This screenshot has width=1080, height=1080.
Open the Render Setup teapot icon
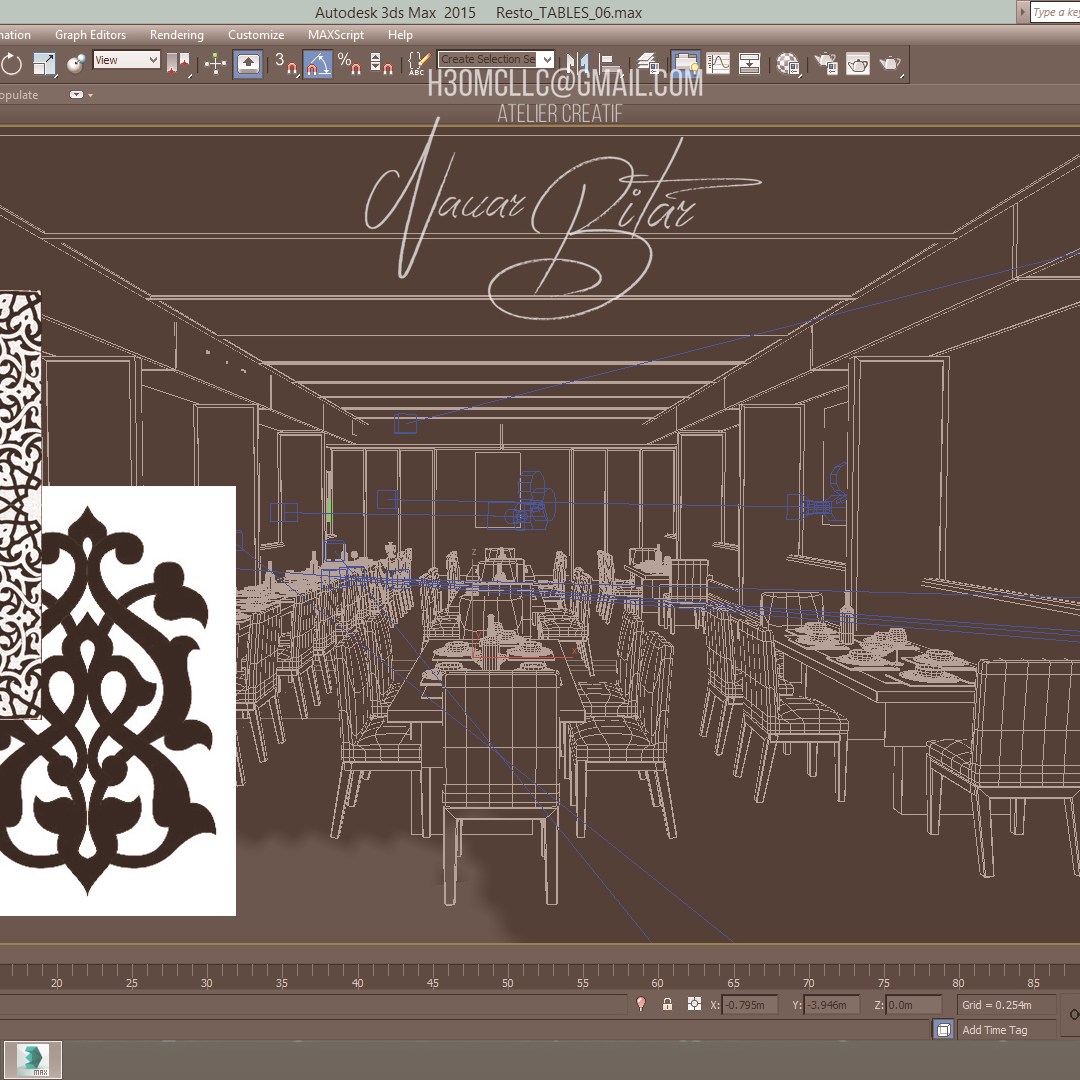click(826, 65)
